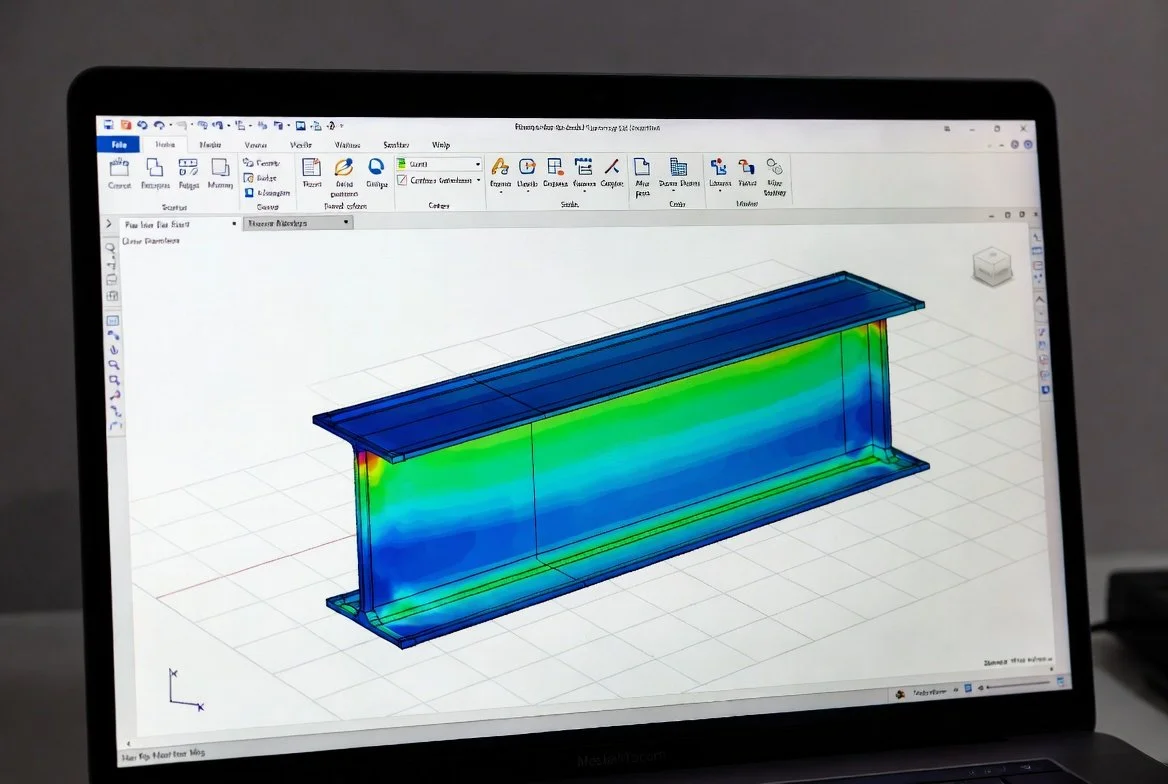Image resolution: width=1168 pixels, height=784 pixels.
Task: Toggle the red-slash checkbox in the ribbon
Action: pyautogui.click(x=402, y=180)
